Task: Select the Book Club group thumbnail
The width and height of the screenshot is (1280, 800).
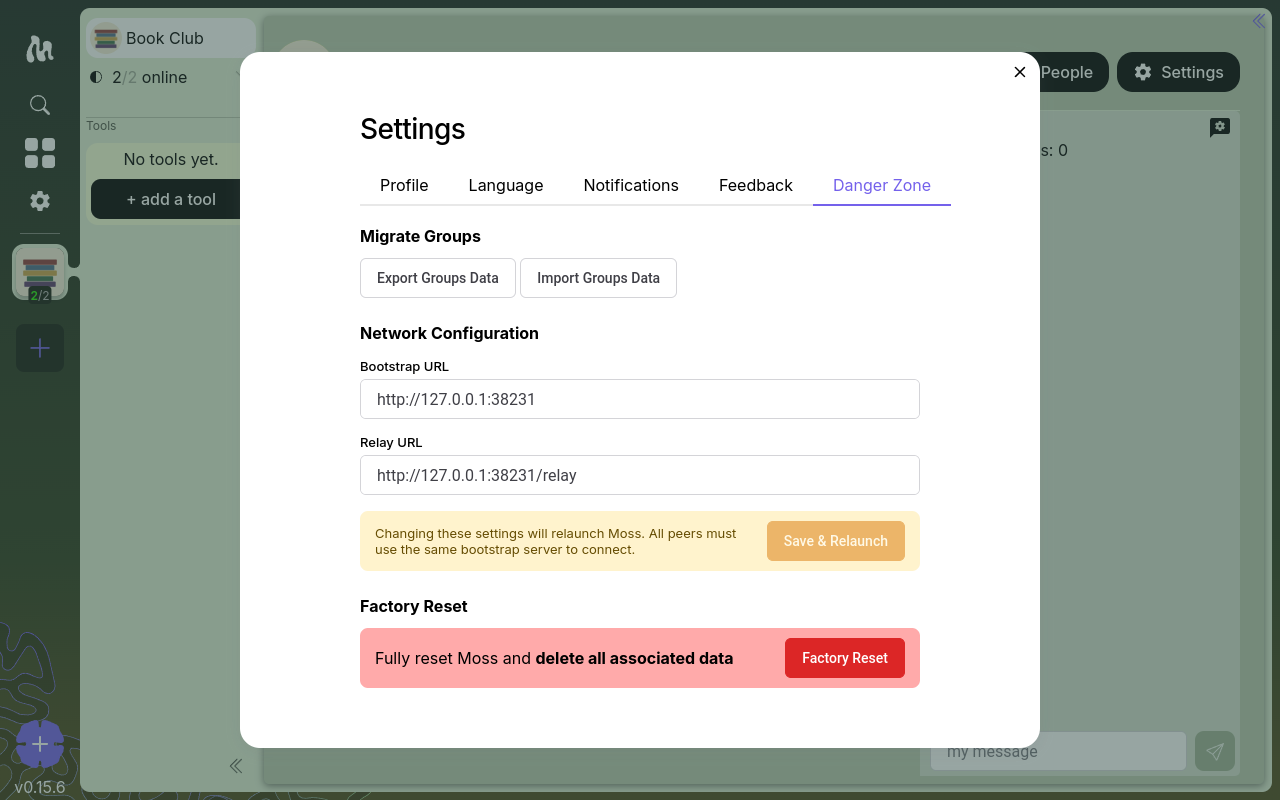Action: [40, 272]
